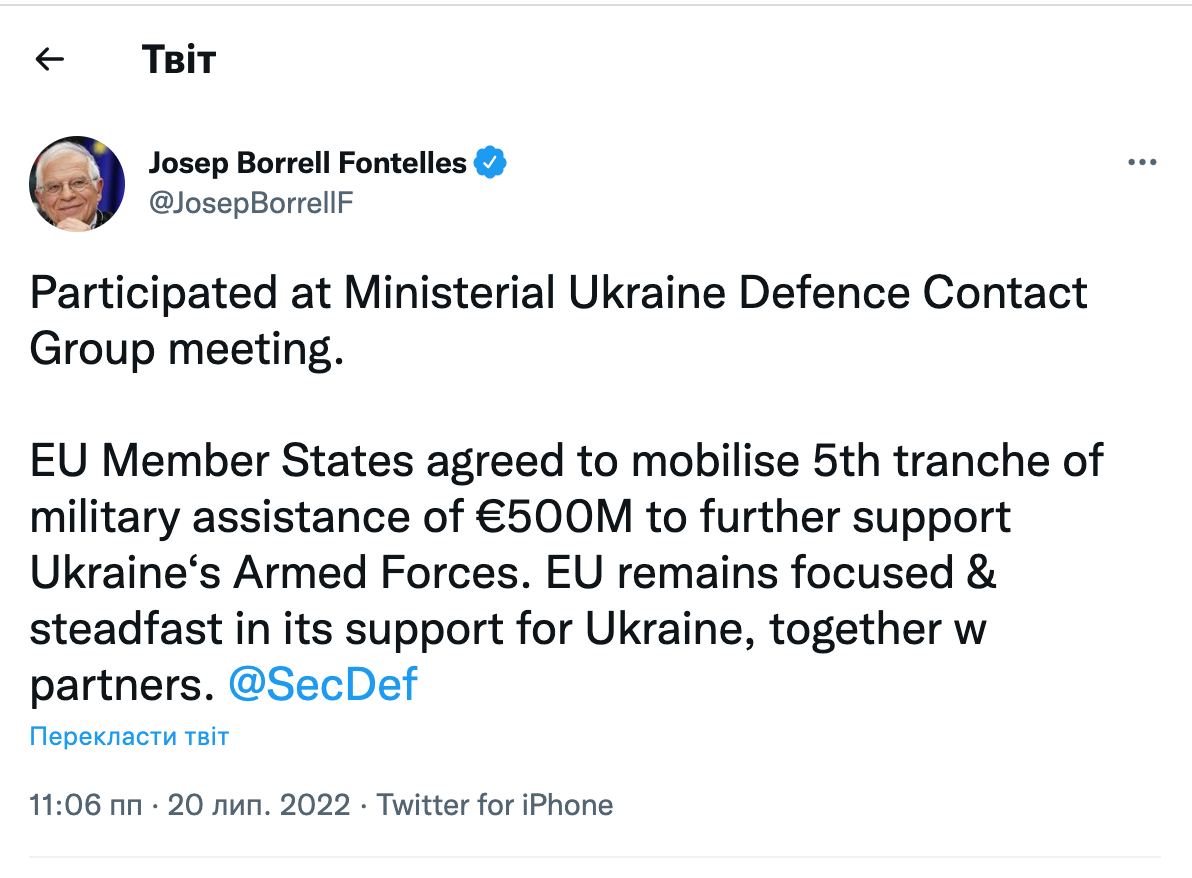Click the name Josep Borrell Fontelles
This screenshot has height=878, width=1192.
coord(307,162)
